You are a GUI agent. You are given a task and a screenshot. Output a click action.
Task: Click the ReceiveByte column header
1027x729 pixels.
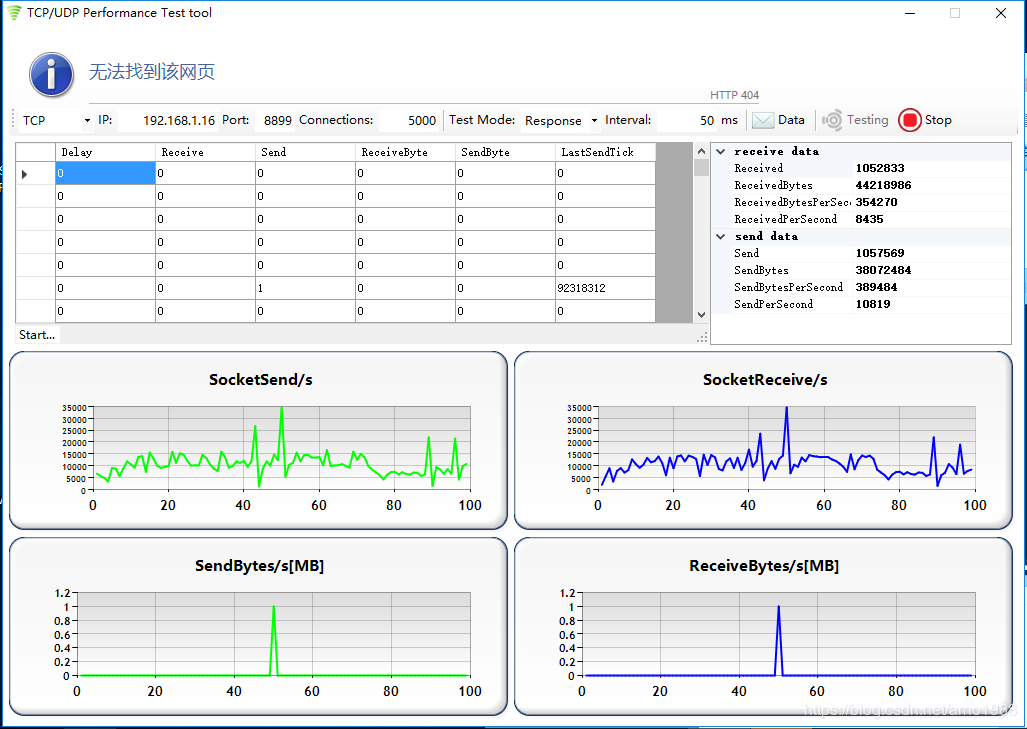tap(406, 152)
